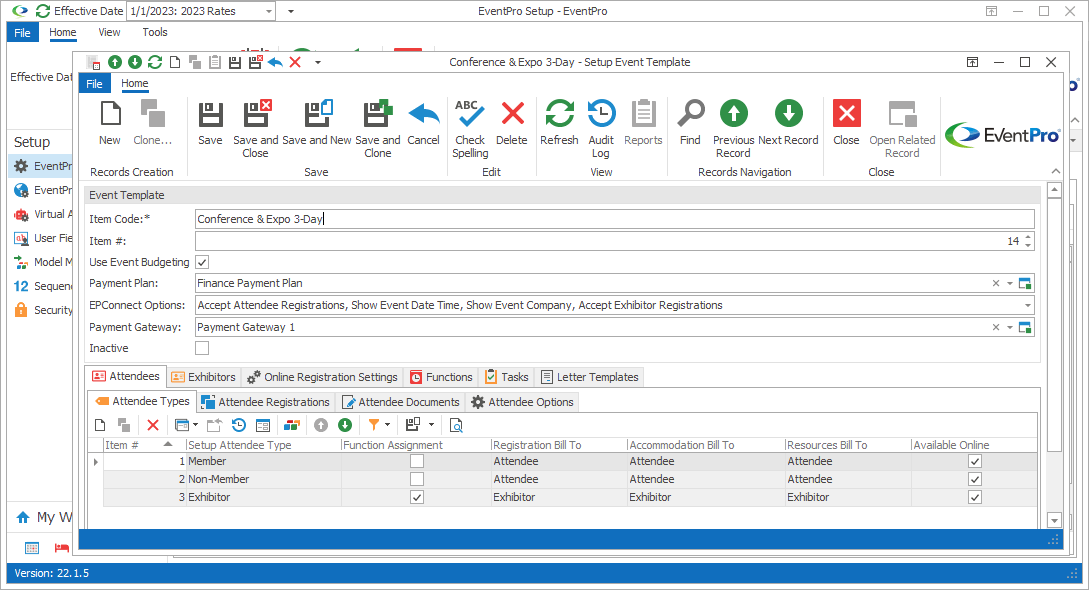The image size is (1089, 590).
Task: Expand the EPConnect Options dropdown
Action: point(1028,305)
